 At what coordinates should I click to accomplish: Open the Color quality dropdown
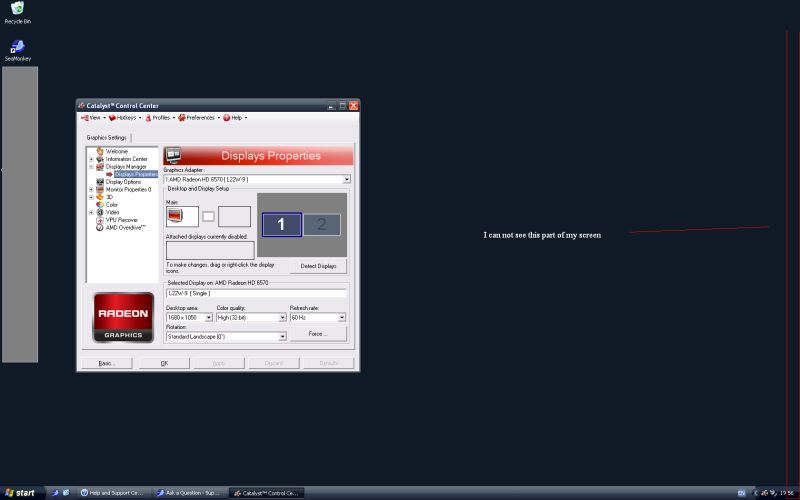[x=282, y=317]
